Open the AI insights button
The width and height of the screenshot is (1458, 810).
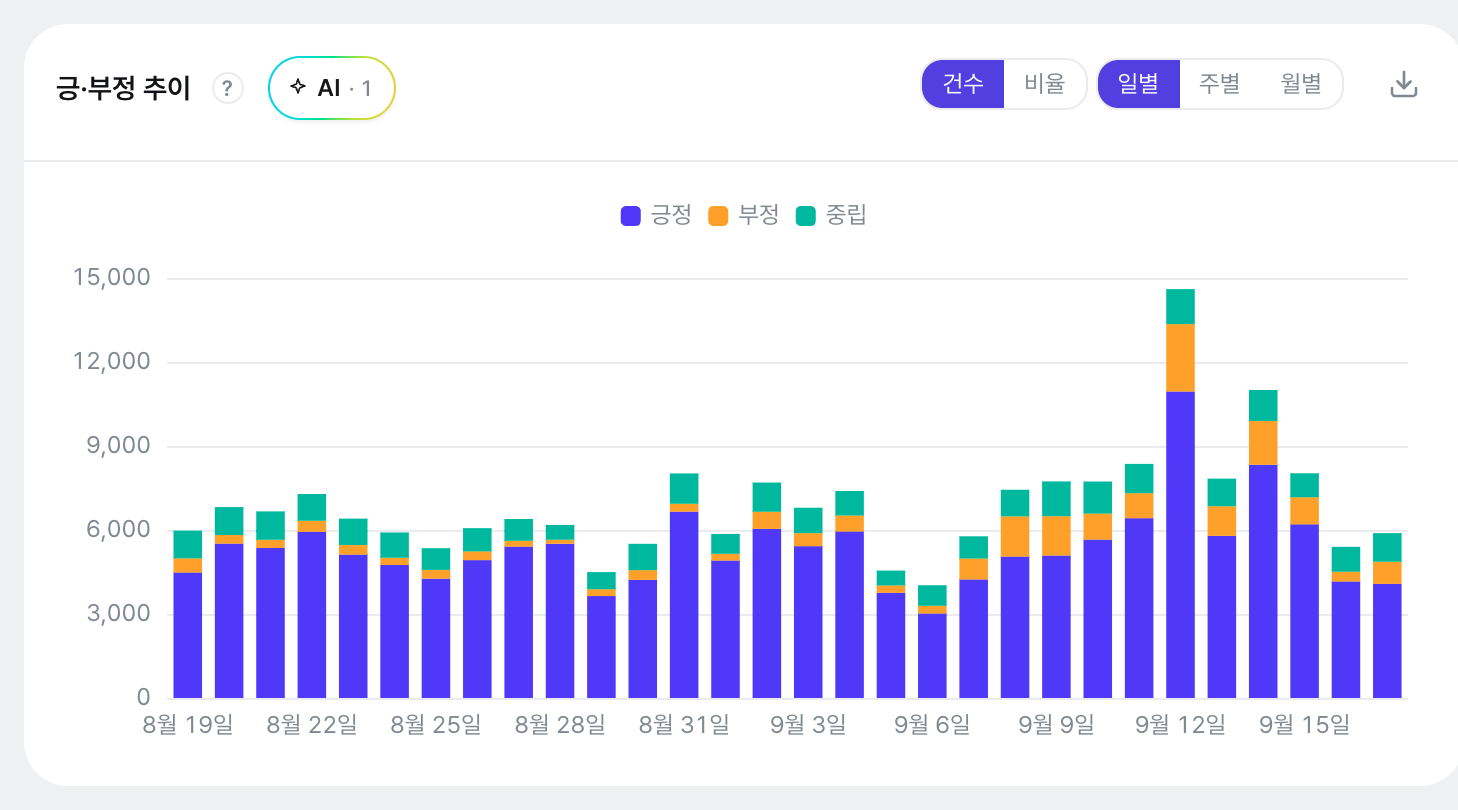(x=332, y=88)
